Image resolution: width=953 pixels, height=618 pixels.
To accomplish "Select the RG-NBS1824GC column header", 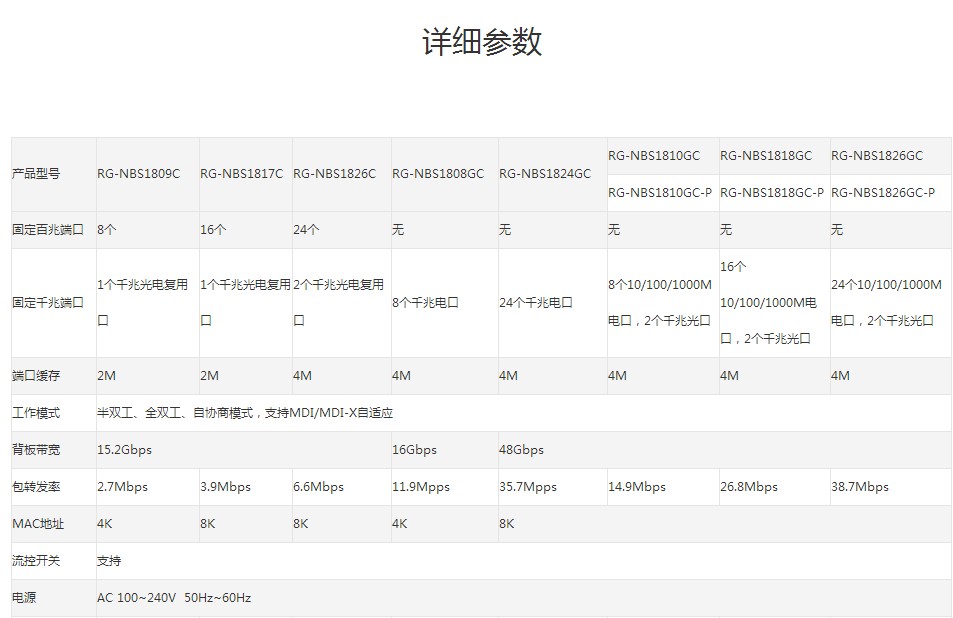I will click(x=544, y=174).
